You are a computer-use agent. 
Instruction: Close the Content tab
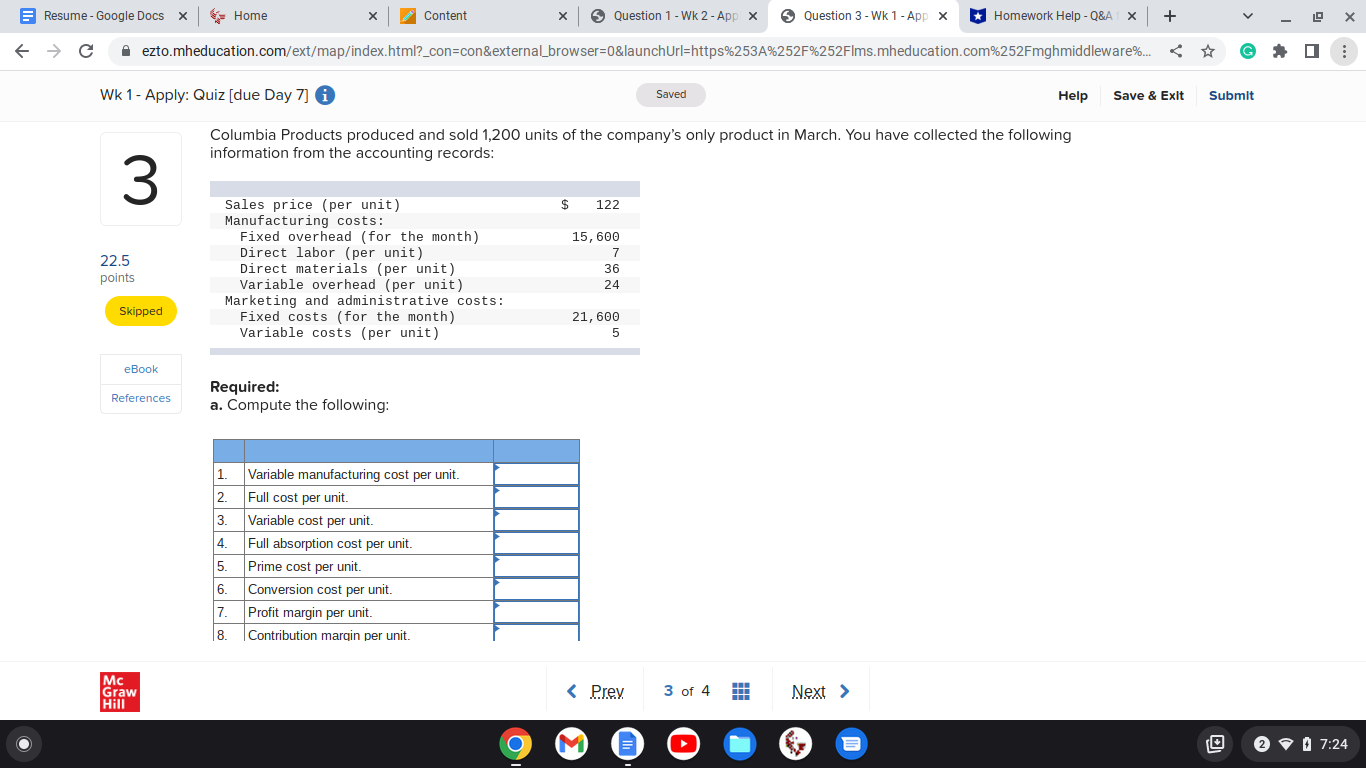click(563, 16)
